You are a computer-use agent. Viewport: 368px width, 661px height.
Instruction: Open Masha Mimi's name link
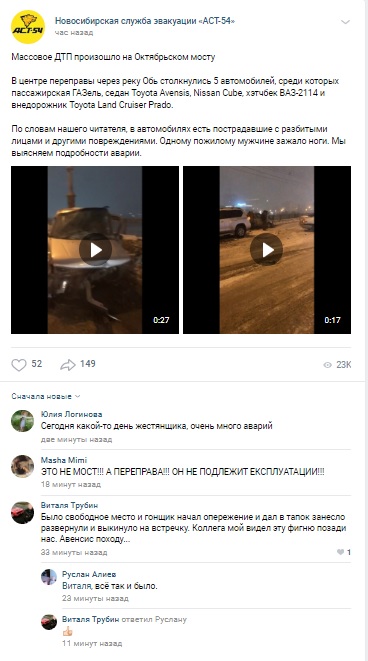pos(64,460)
